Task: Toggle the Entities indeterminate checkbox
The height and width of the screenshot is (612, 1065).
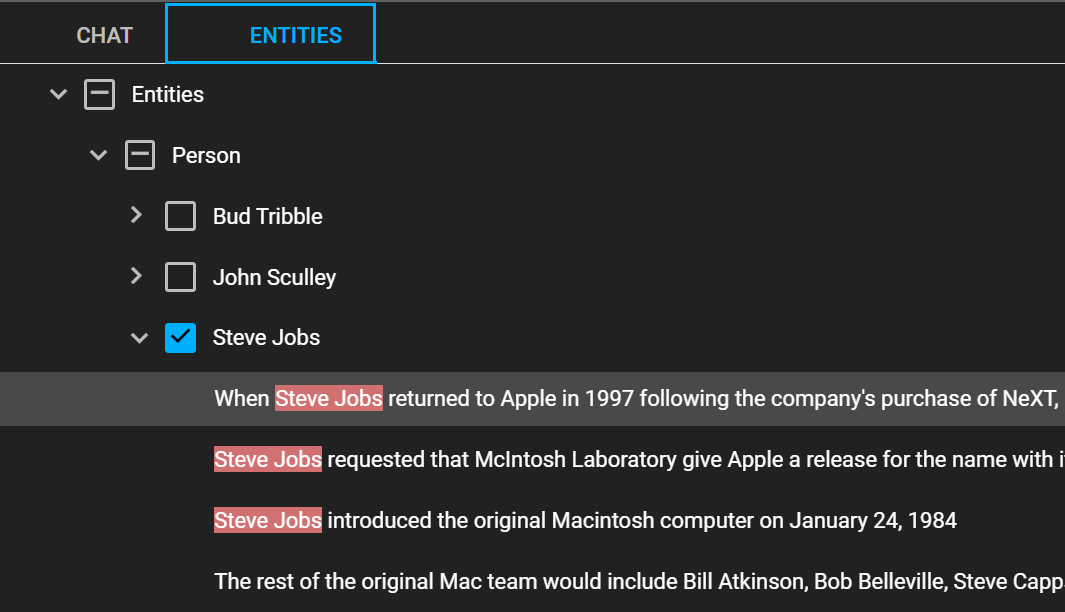Action: tap(99, 94)
